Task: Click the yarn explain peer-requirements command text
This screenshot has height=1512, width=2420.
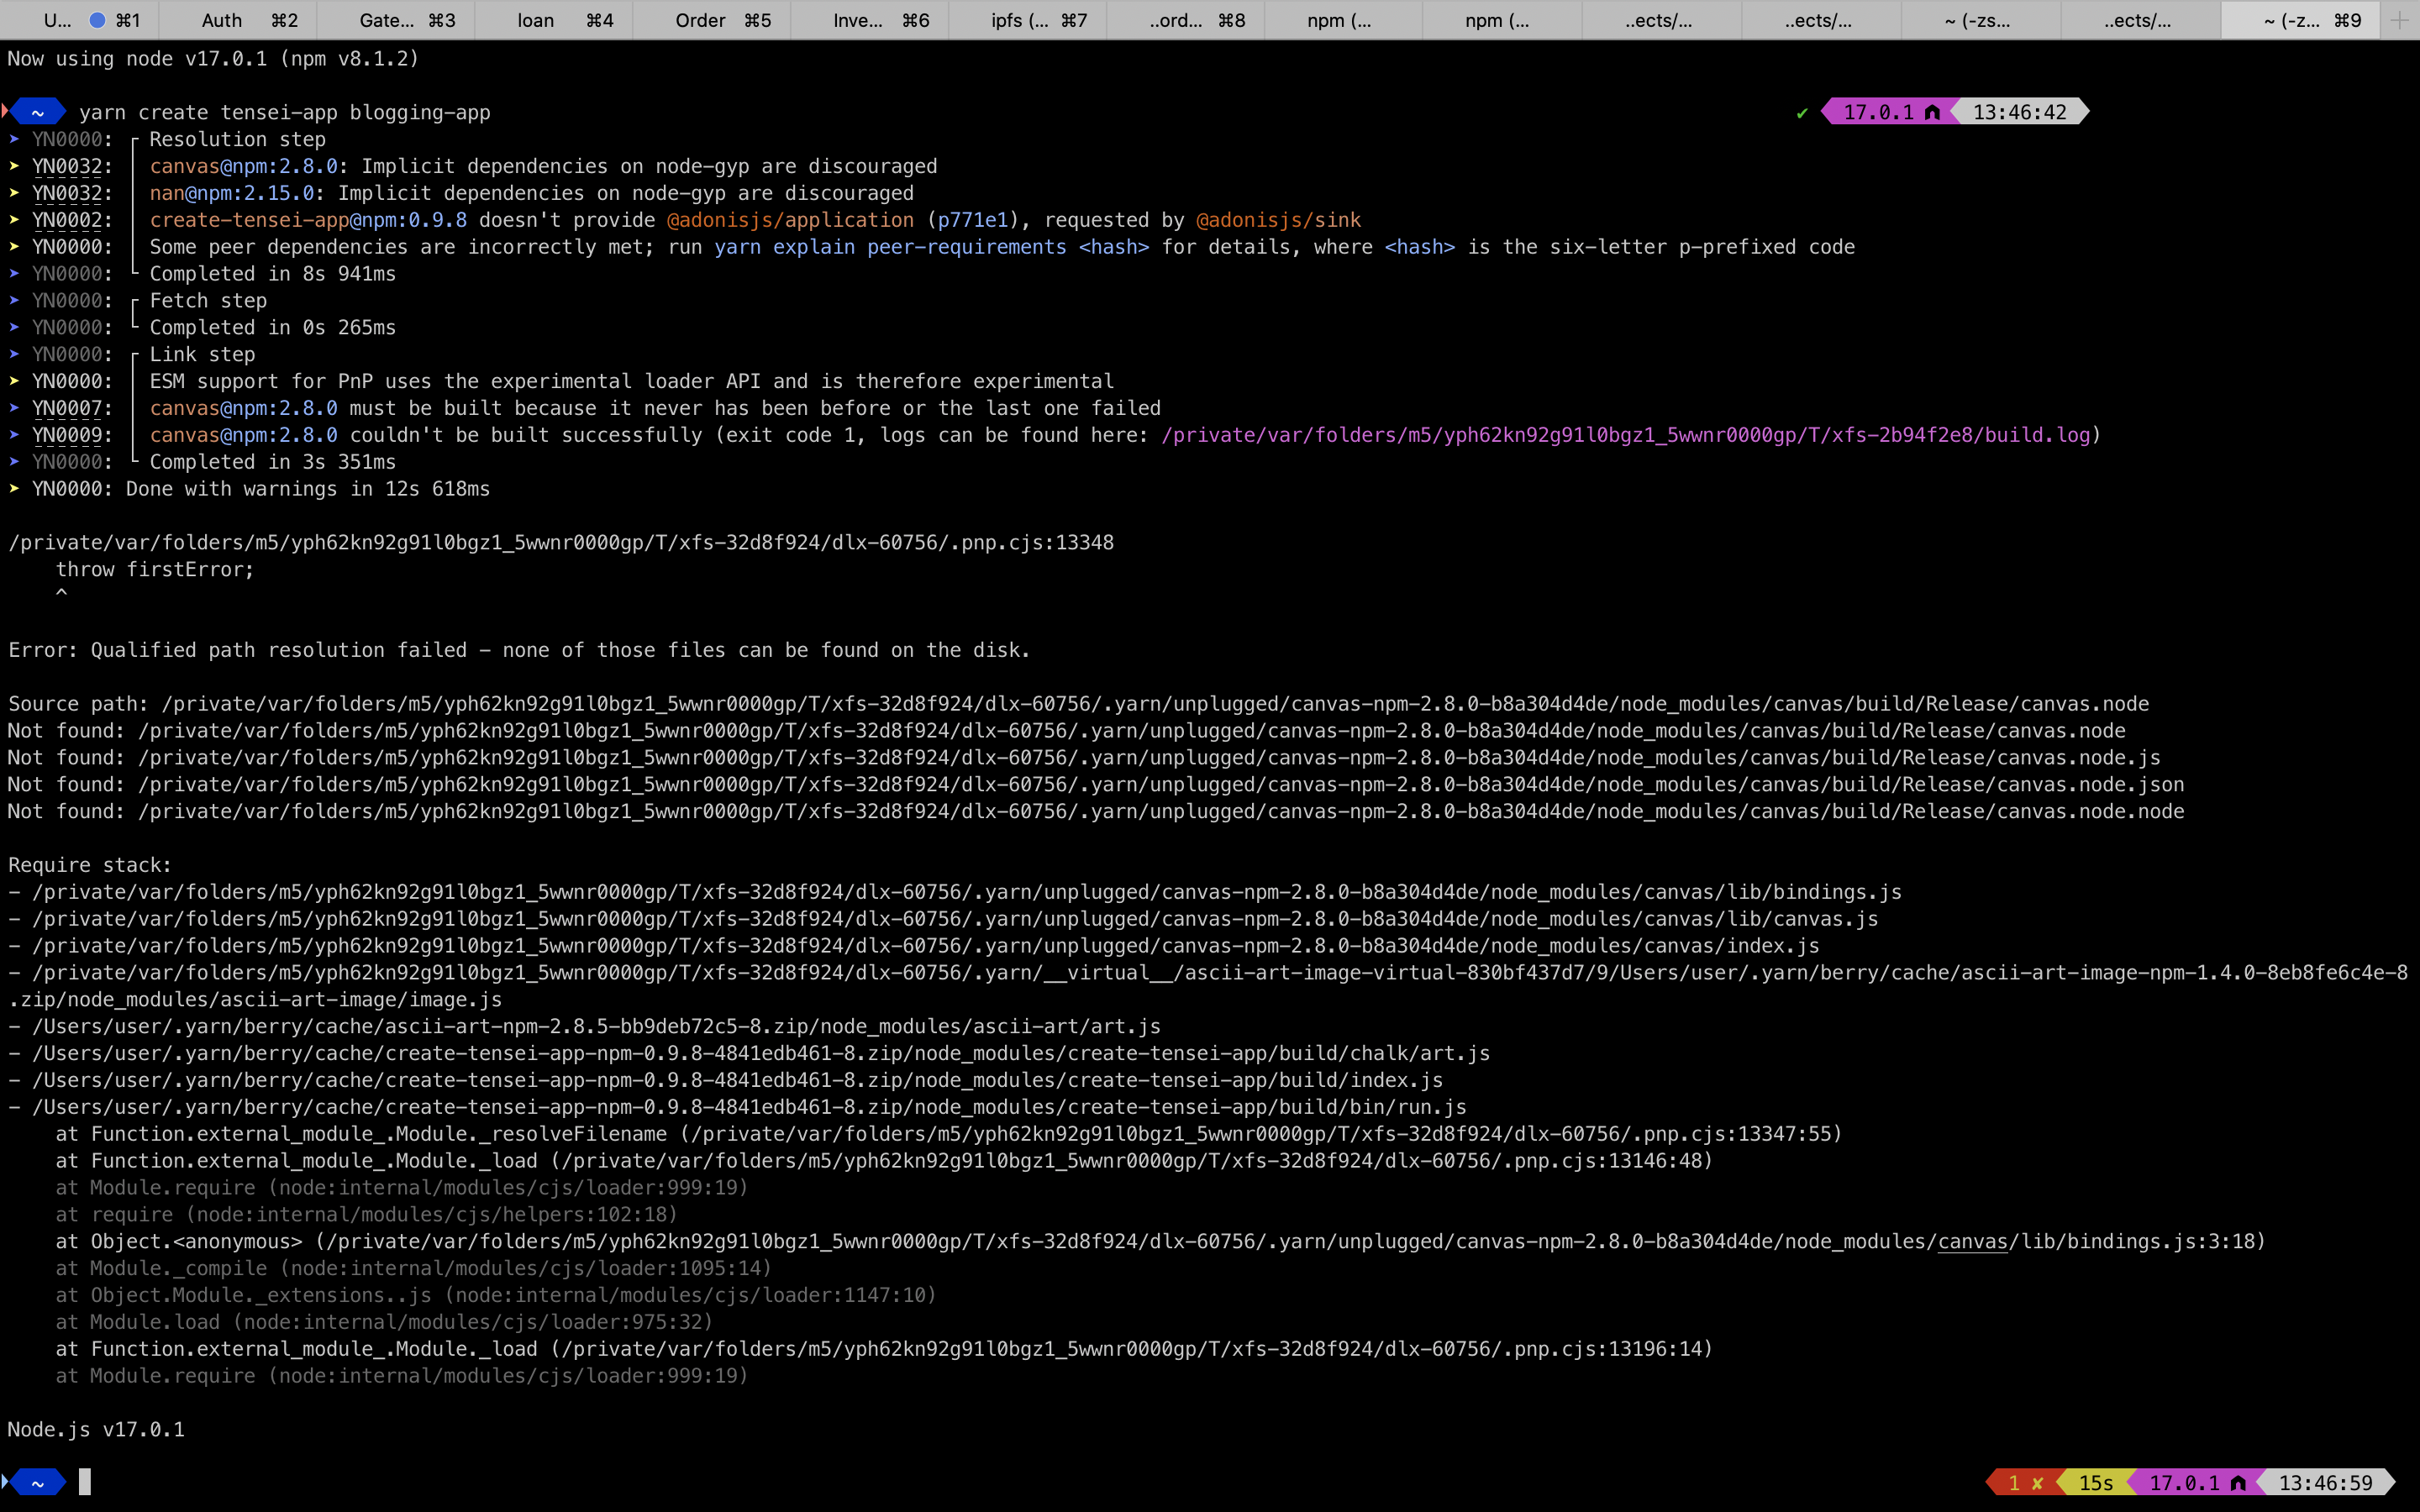Action: coord(888,247)
